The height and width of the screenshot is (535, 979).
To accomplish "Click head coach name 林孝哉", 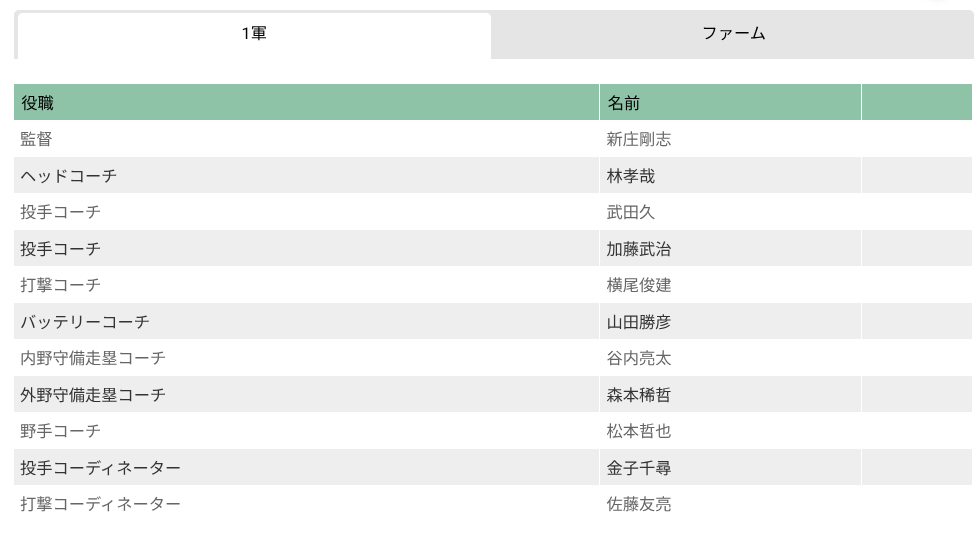I will [631, 176].
